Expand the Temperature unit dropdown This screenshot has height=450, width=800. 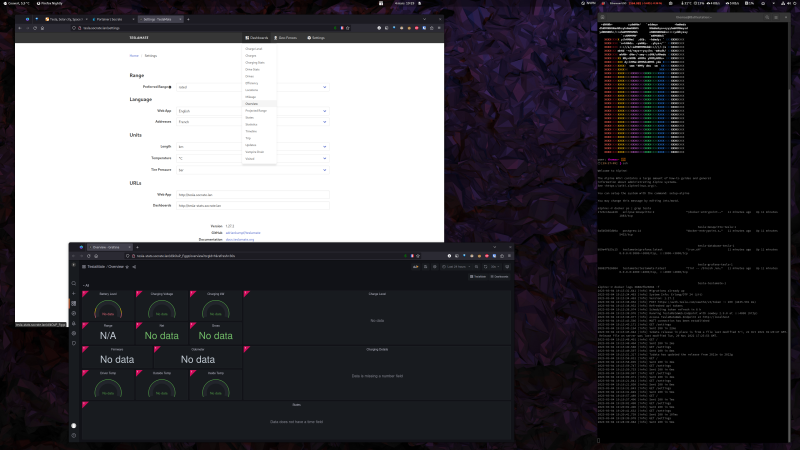point(252,157)
